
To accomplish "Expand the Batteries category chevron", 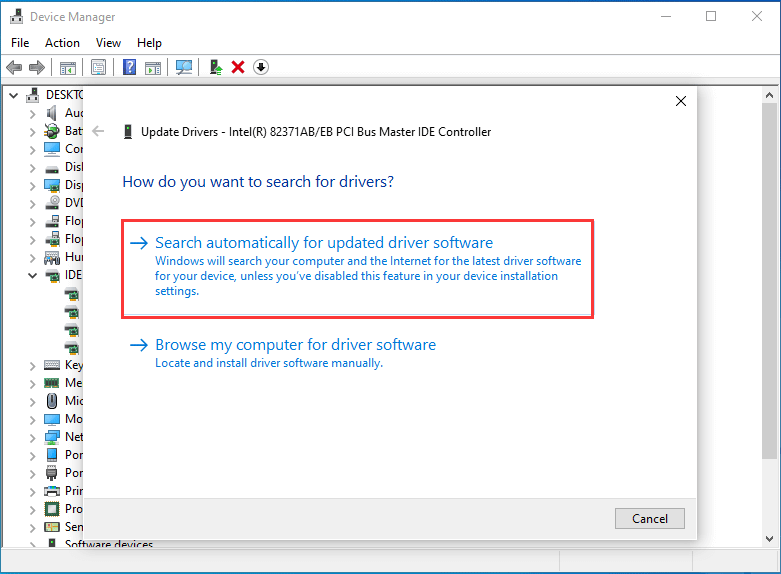I will (33, 132).
